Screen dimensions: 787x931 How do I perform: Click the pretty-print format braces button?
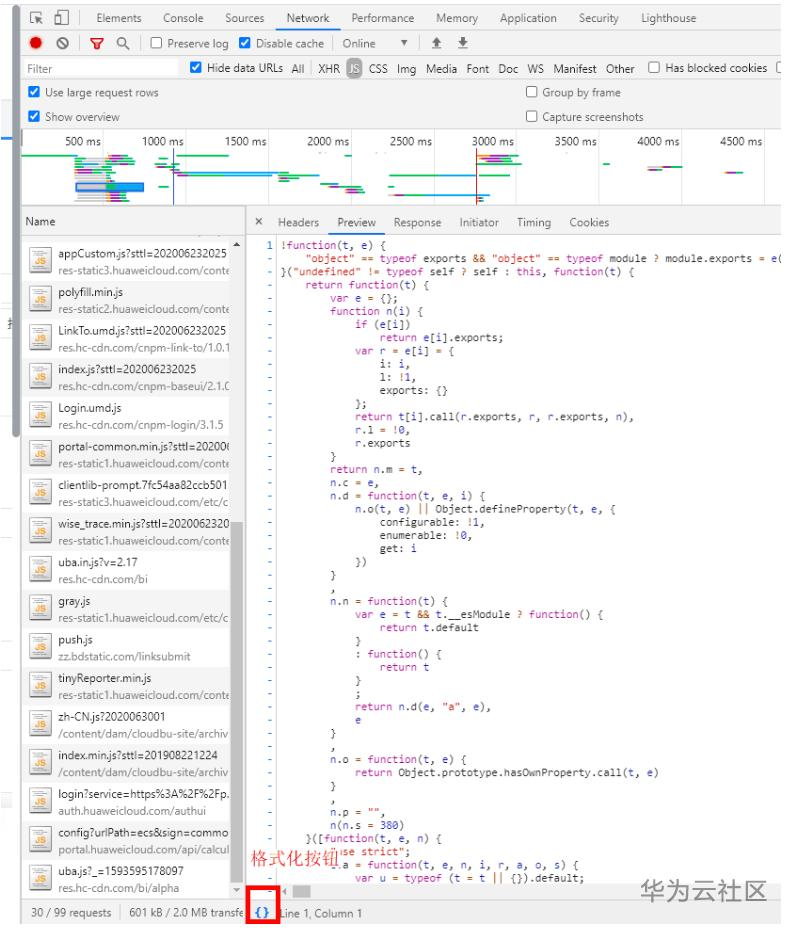tap(262, 912)
